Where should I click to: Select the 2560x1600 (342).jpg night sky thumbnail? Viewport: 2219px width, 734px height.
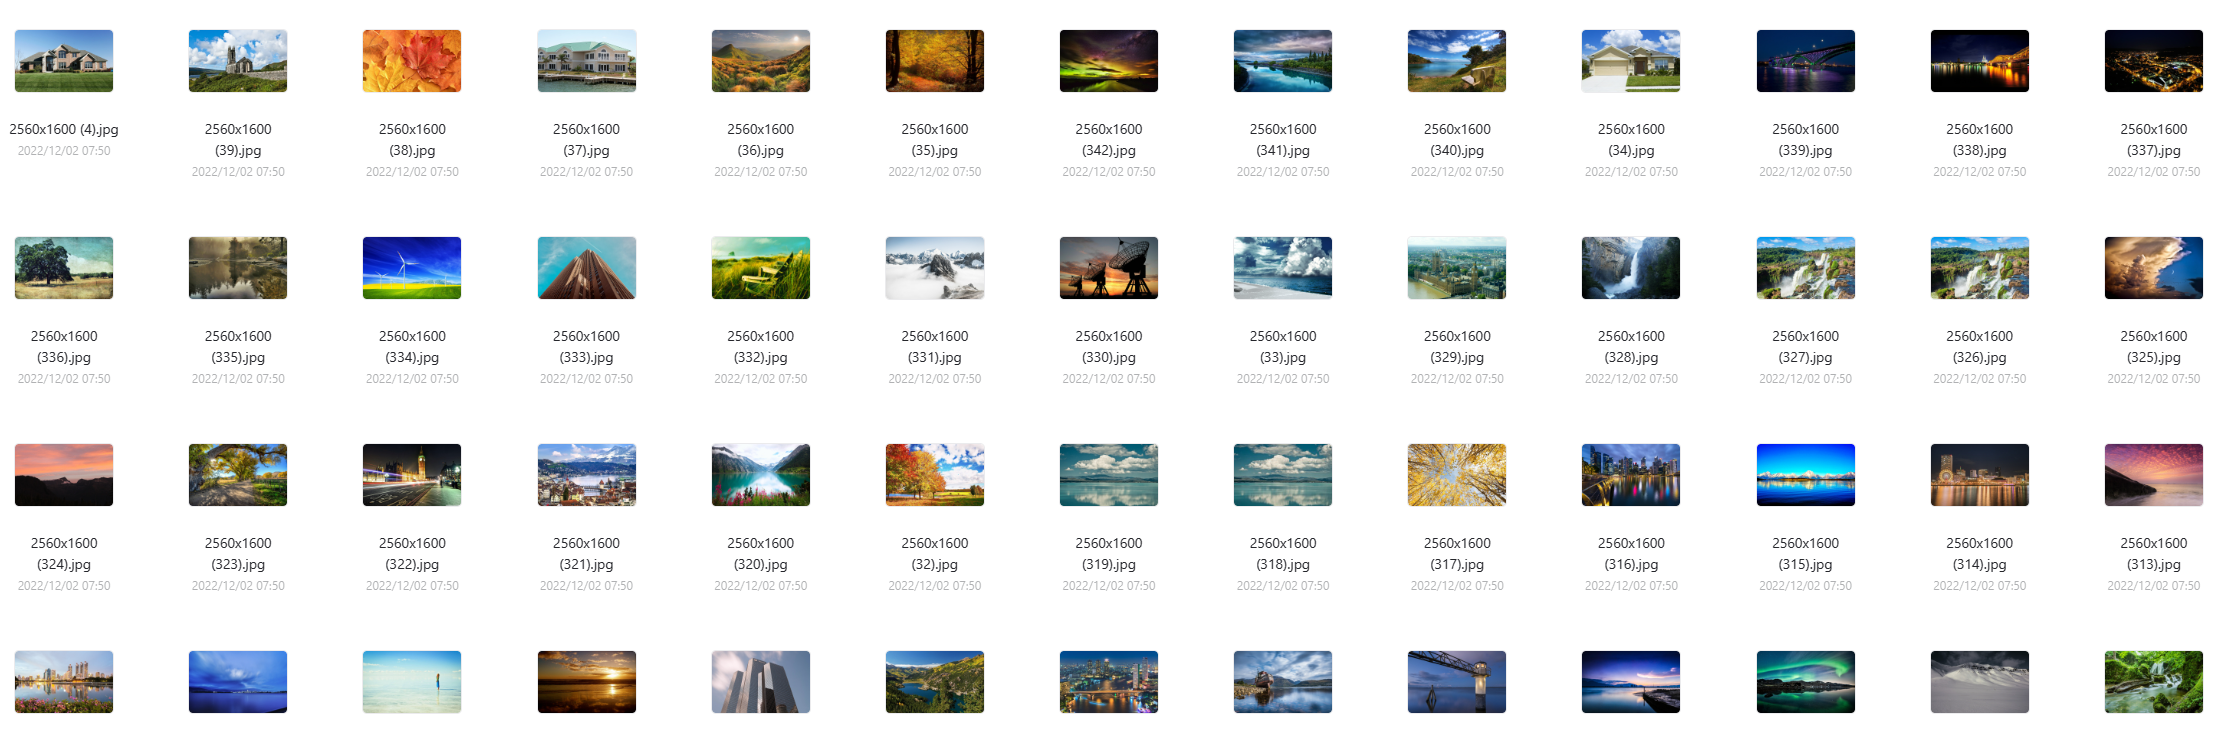coord(1109,61)
